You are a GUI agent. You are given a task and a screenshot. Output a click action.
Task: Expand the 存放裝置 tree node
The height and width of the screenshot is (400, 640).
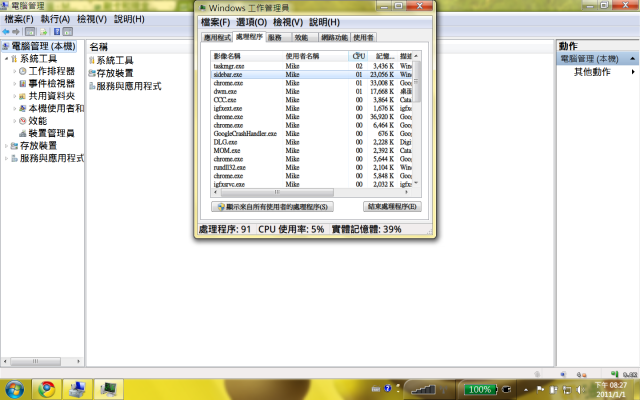pyautogui.click(x=7, y=146)
